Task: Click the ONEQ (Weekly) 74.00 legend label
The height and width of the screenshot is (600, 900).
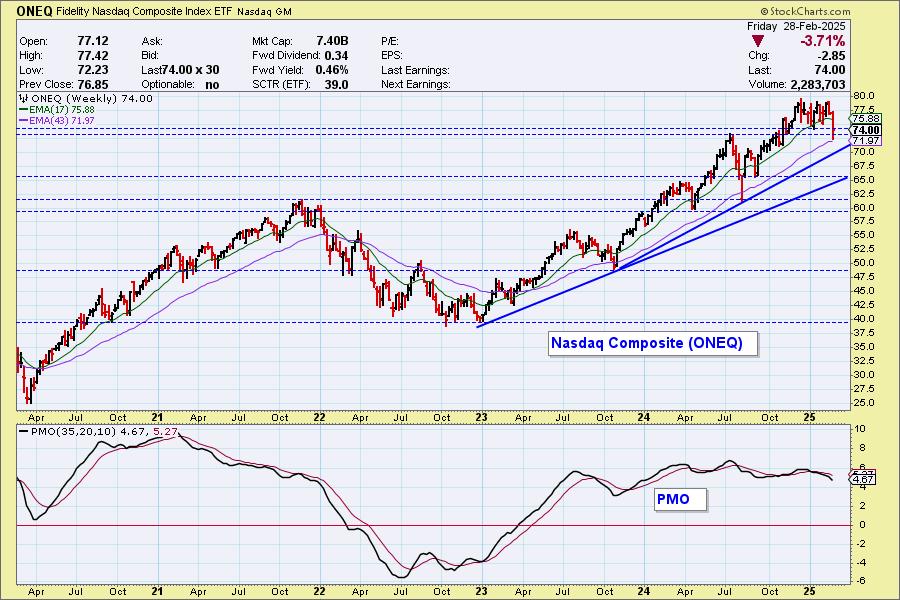Action: click(87, 99)
